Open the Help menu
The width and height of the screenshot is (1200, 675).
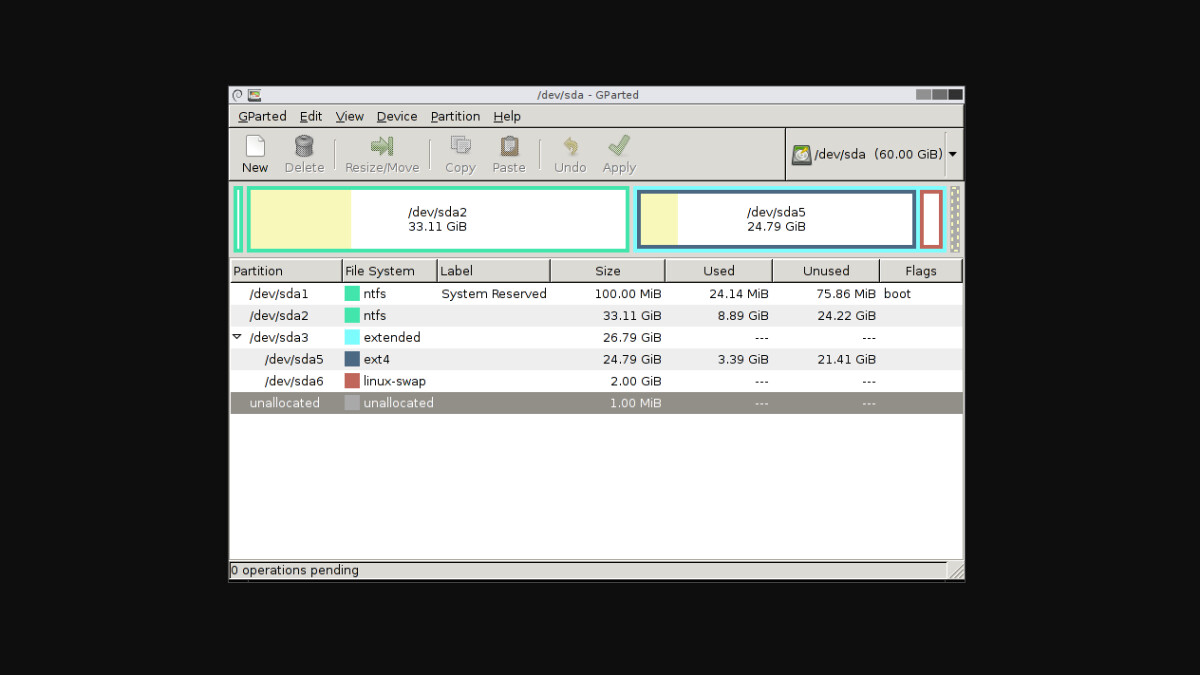point(507,116)
